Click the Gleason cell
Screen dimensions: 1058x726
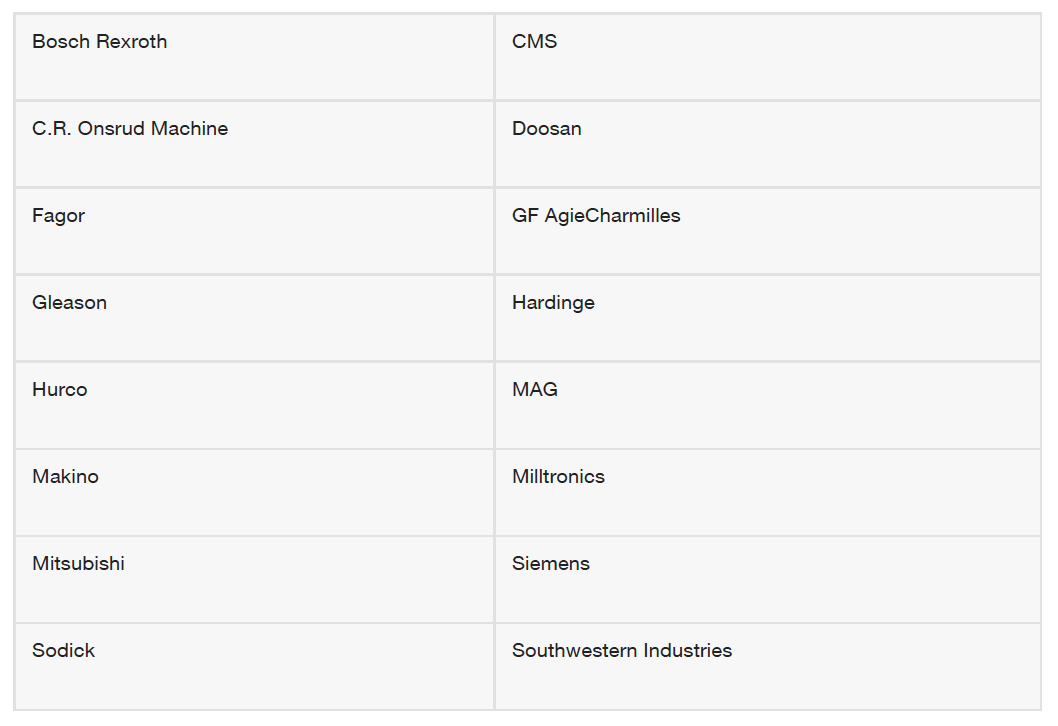pos(254,318)
